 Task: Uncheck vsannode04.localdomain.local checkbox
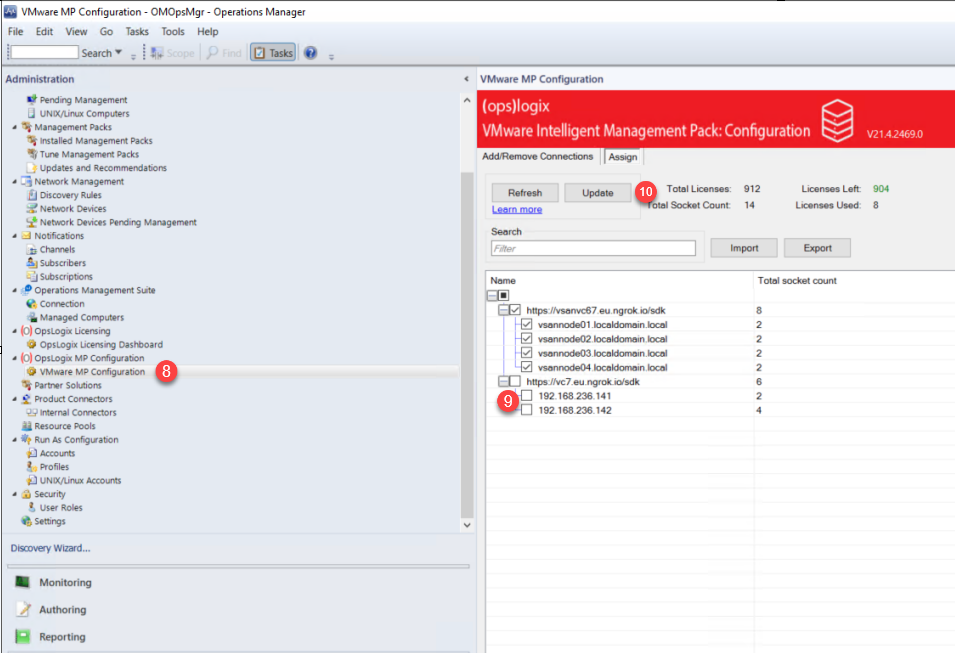[527, 367]
